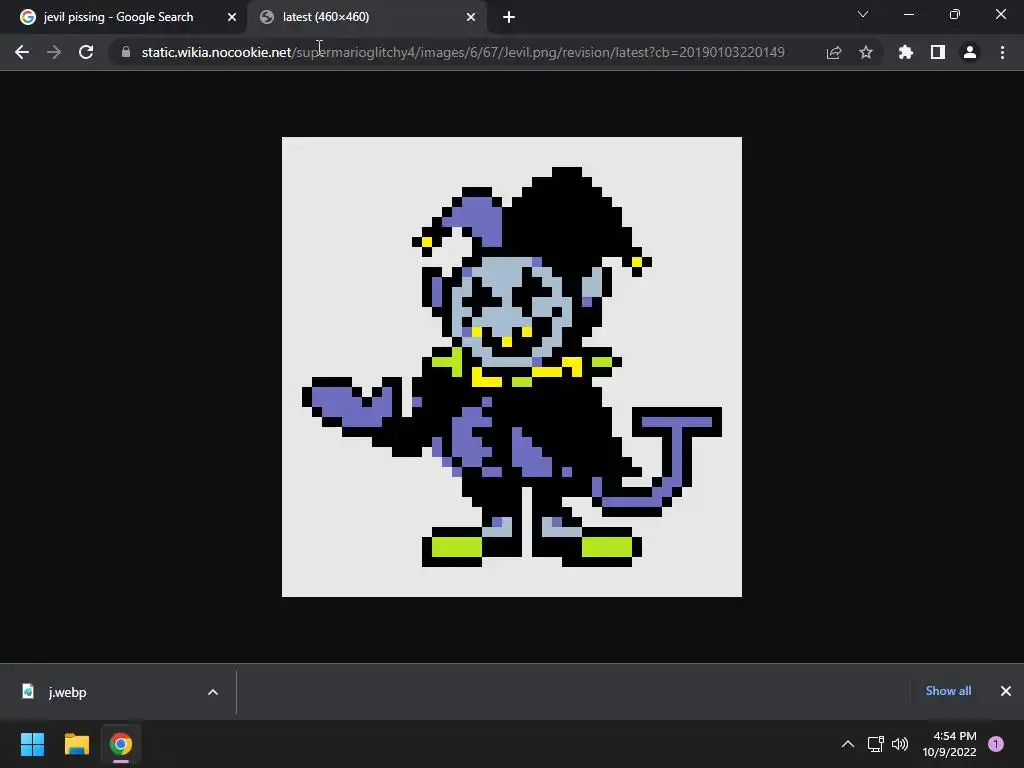1024x768 pixels.
Task: Go back to the previous page
Action: point(22,52)
